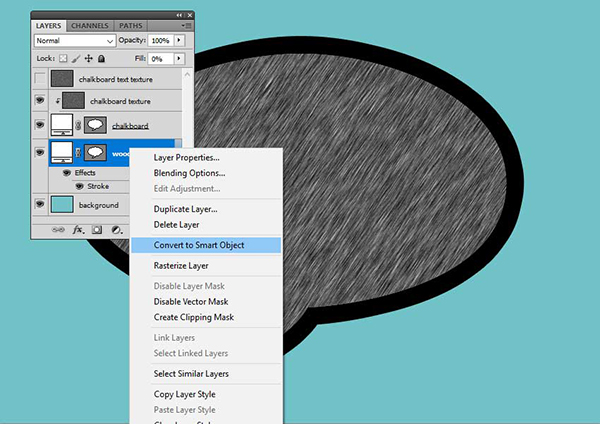Click the lock position move icon
The width and height of the screenshot is (600, 424).
(x=87, y=59)
